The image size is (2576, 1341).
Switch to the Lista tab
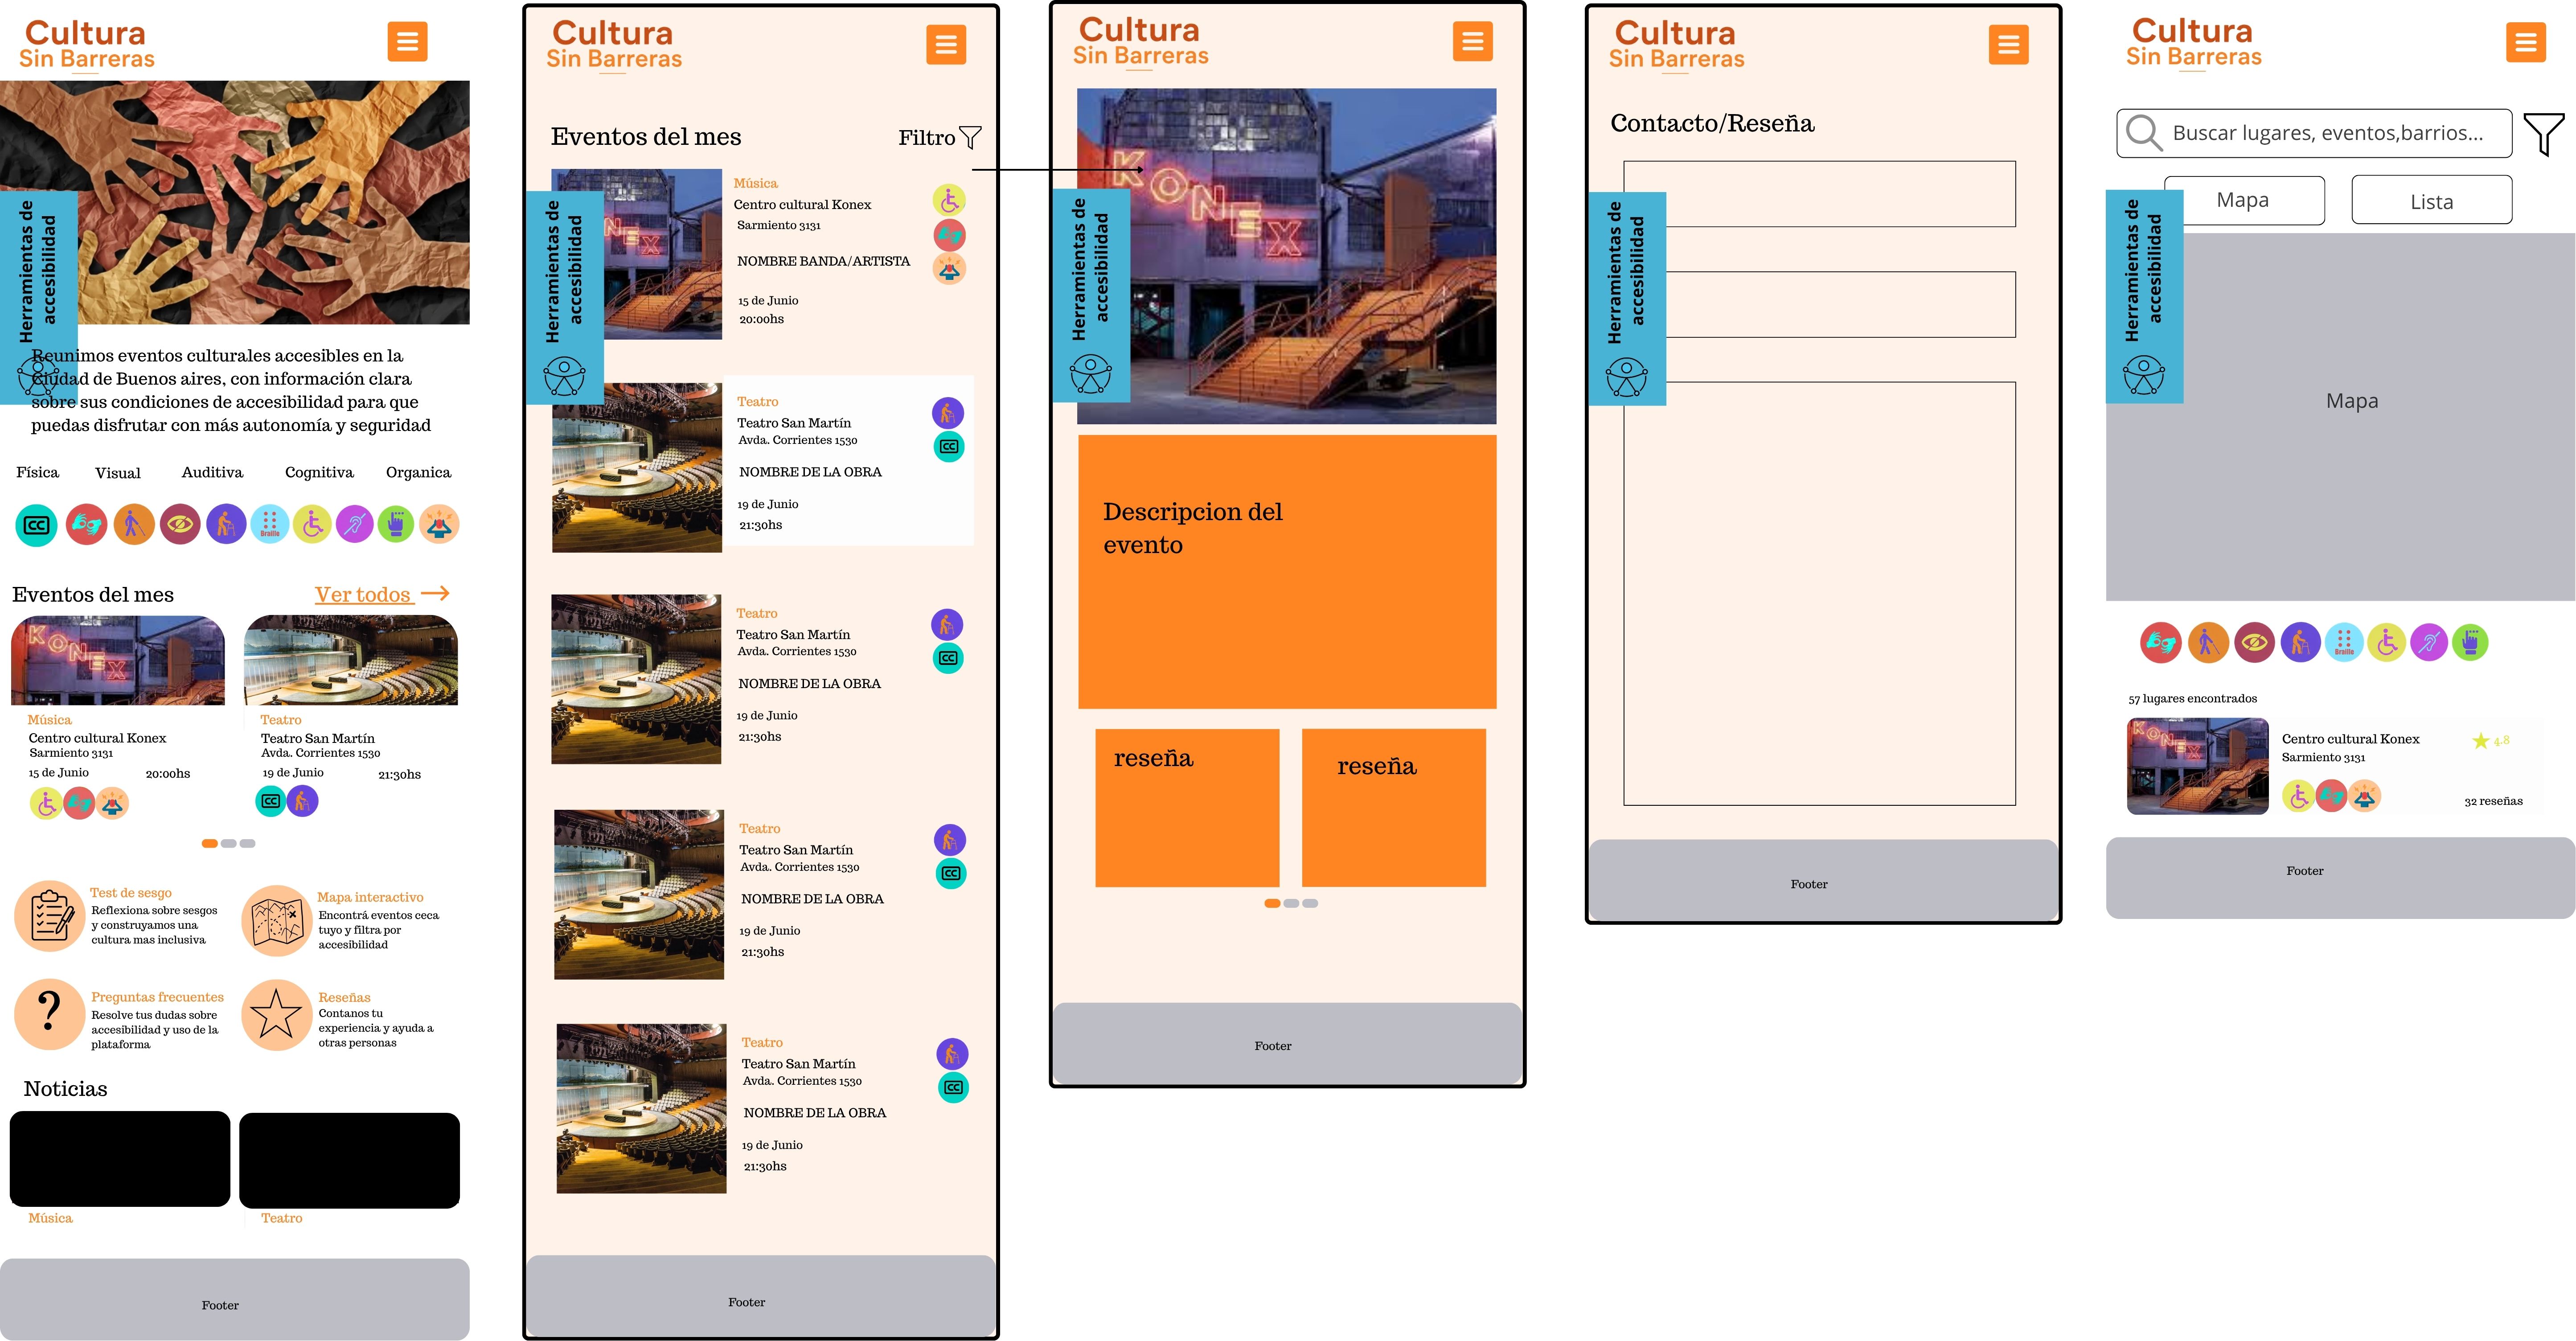pyautogui.click(x=2431, y=200)
